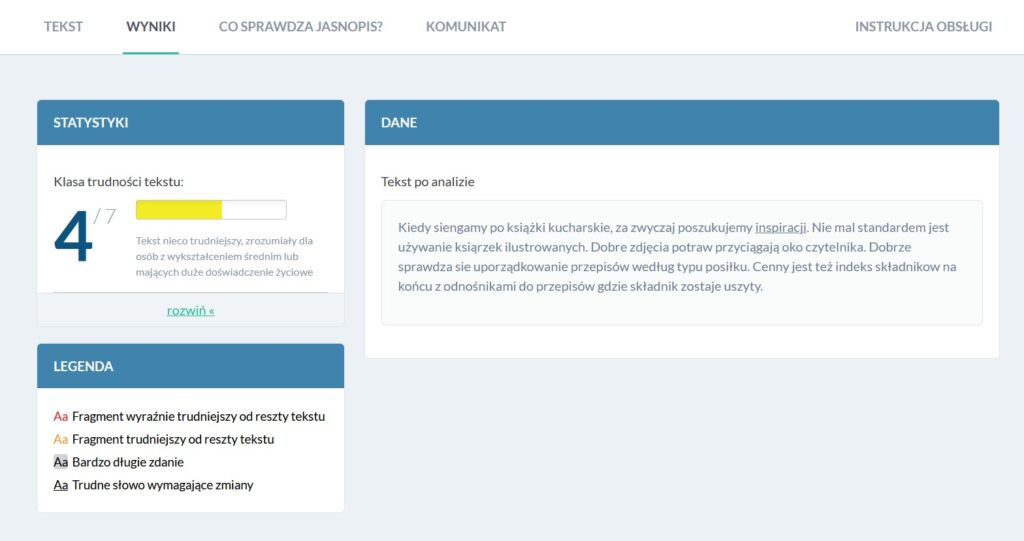Click the red Aa legend icon
This screenshot has width=1024, height=541.
pos(61,416)
